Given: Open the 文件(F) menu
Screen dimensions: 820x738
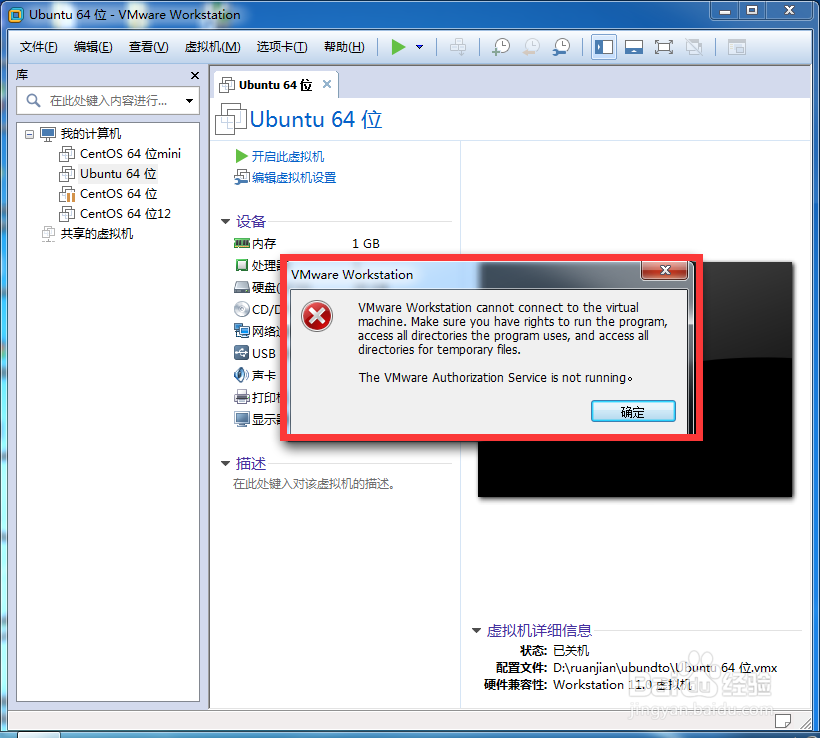Looking at the screenshot, I should (x=38, y=47).
